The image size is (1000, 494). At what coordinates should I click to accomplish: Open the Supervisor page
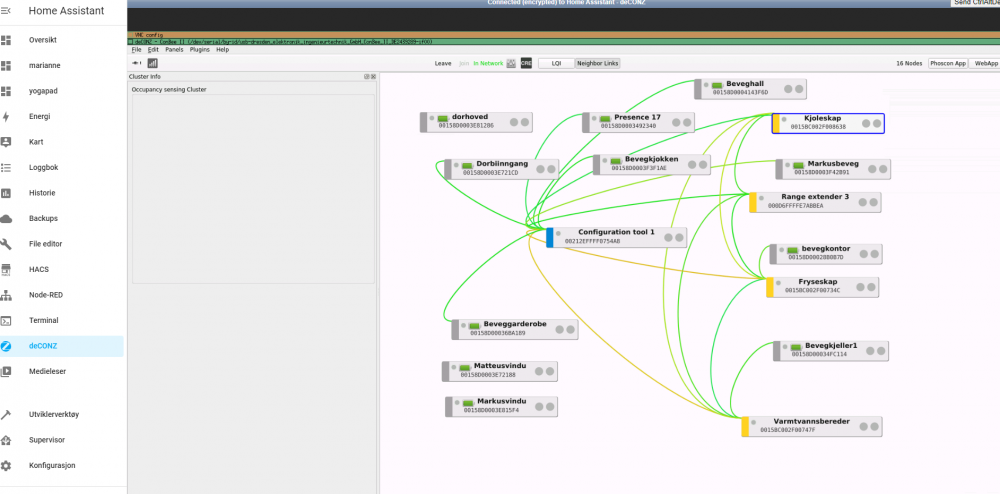tap(49, 440)
